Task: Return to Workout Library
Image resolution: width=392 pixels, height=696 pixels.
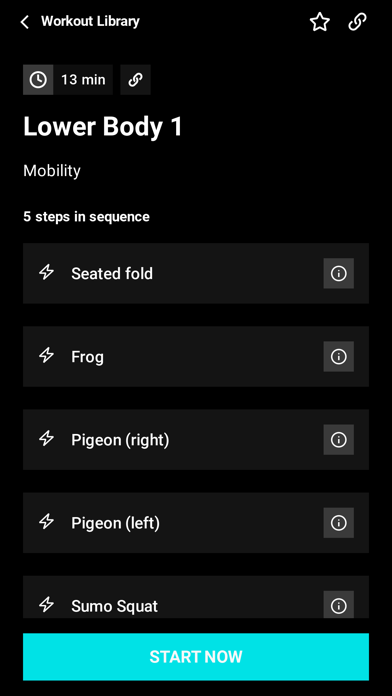Action: [90, 21]
